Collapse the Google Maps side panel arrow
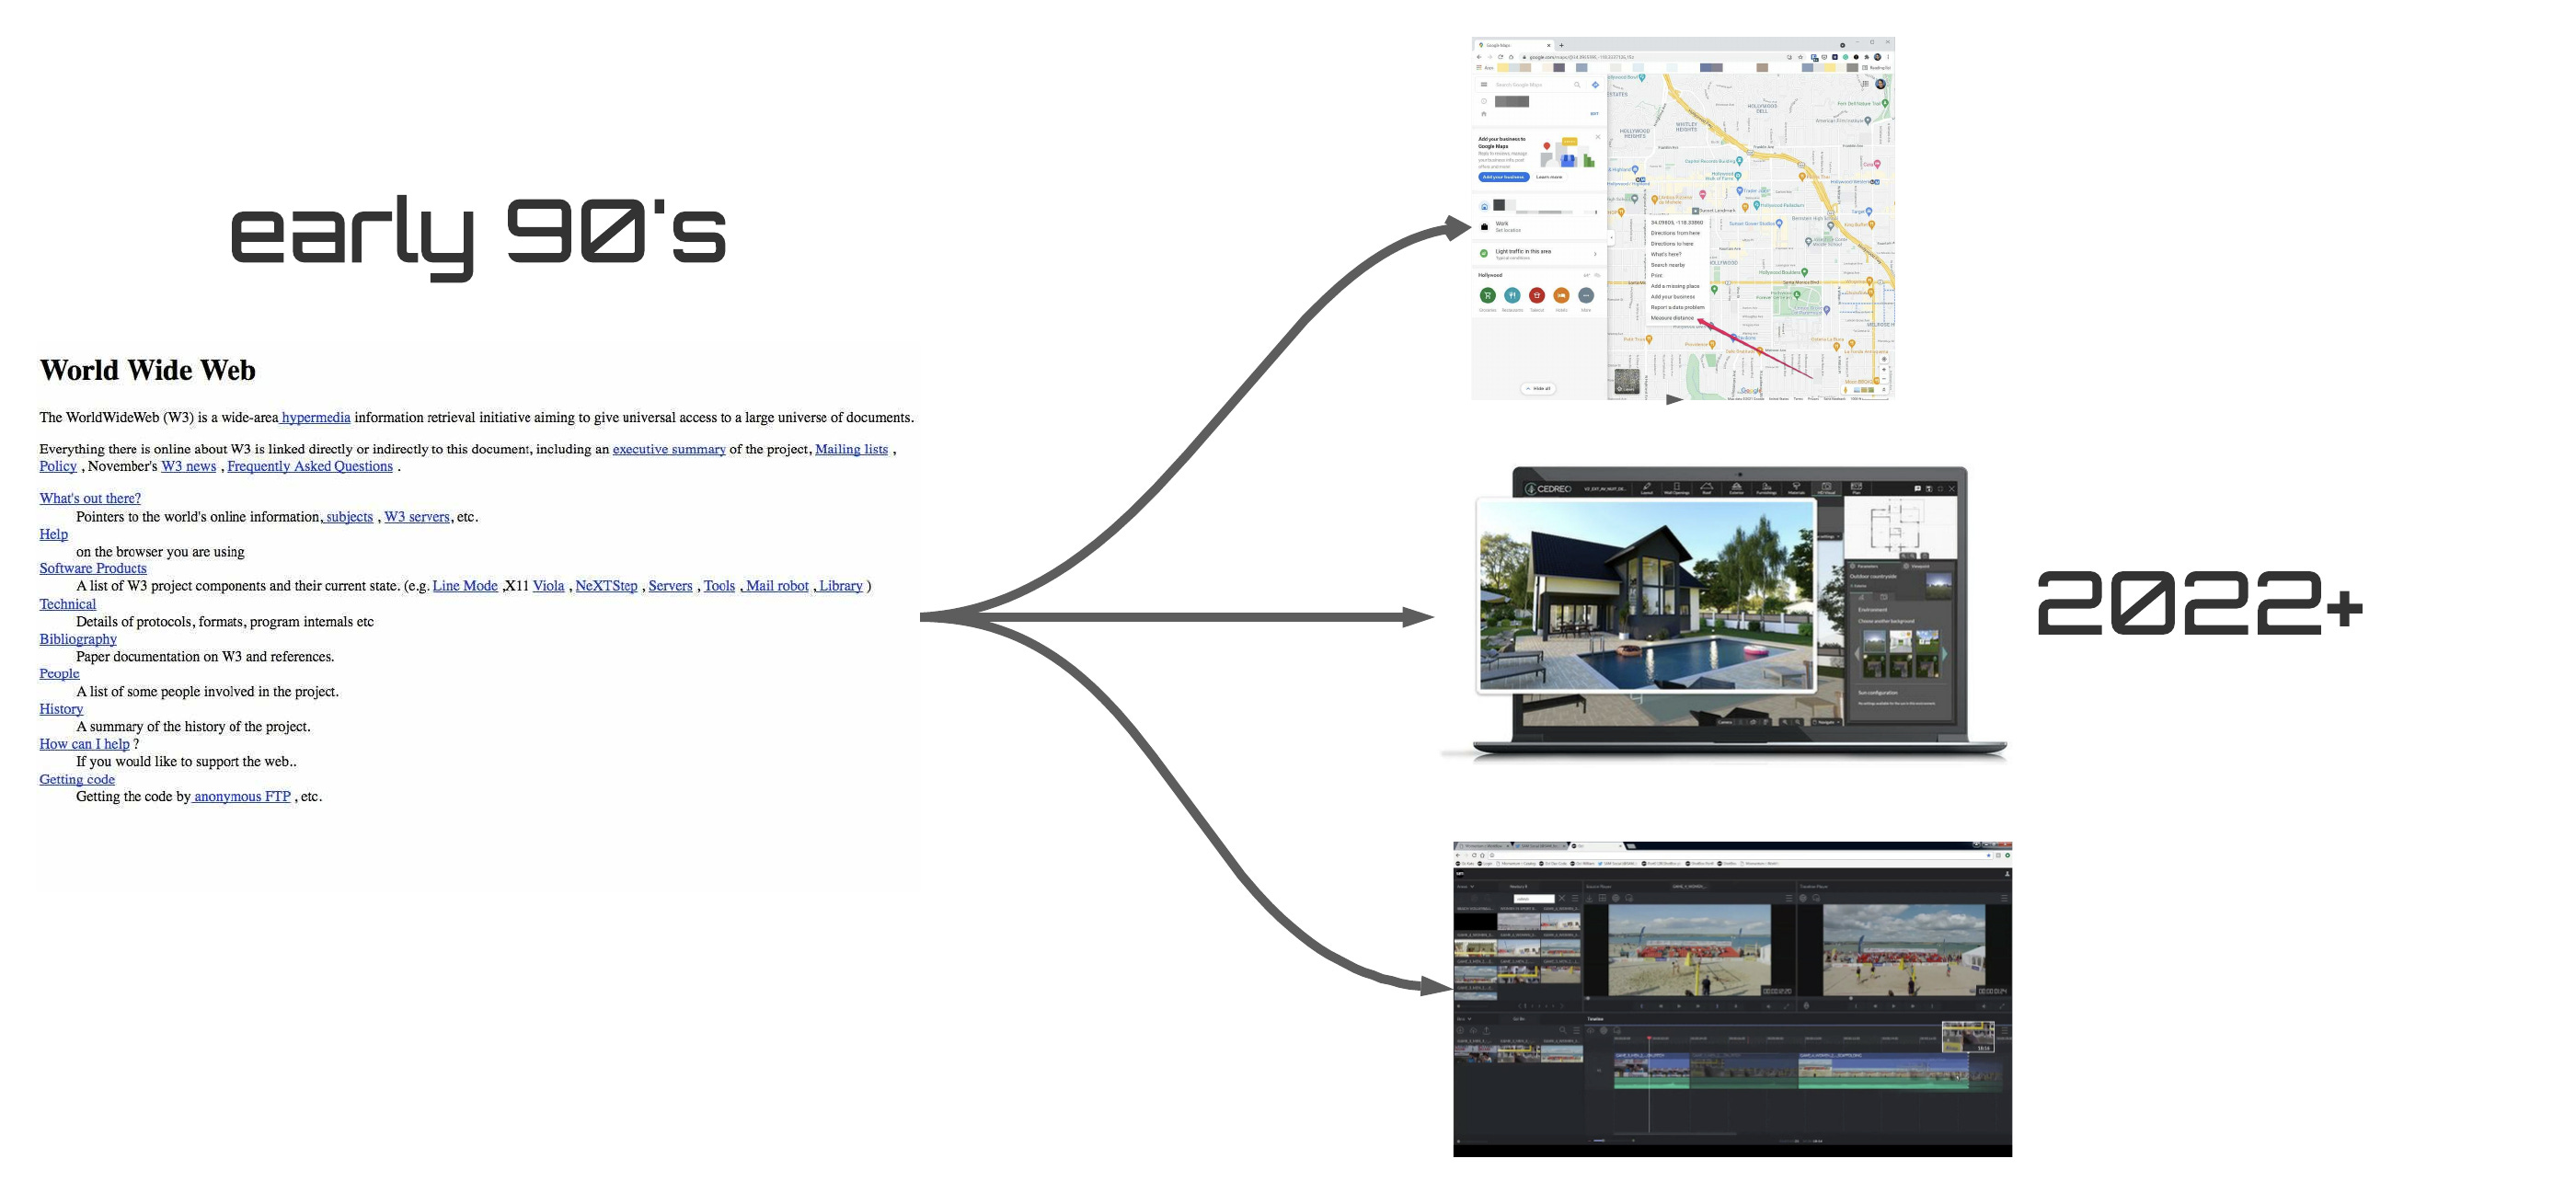Image resolution: width=2576 pixels, height=1193 pixels. click(1610, 238)
